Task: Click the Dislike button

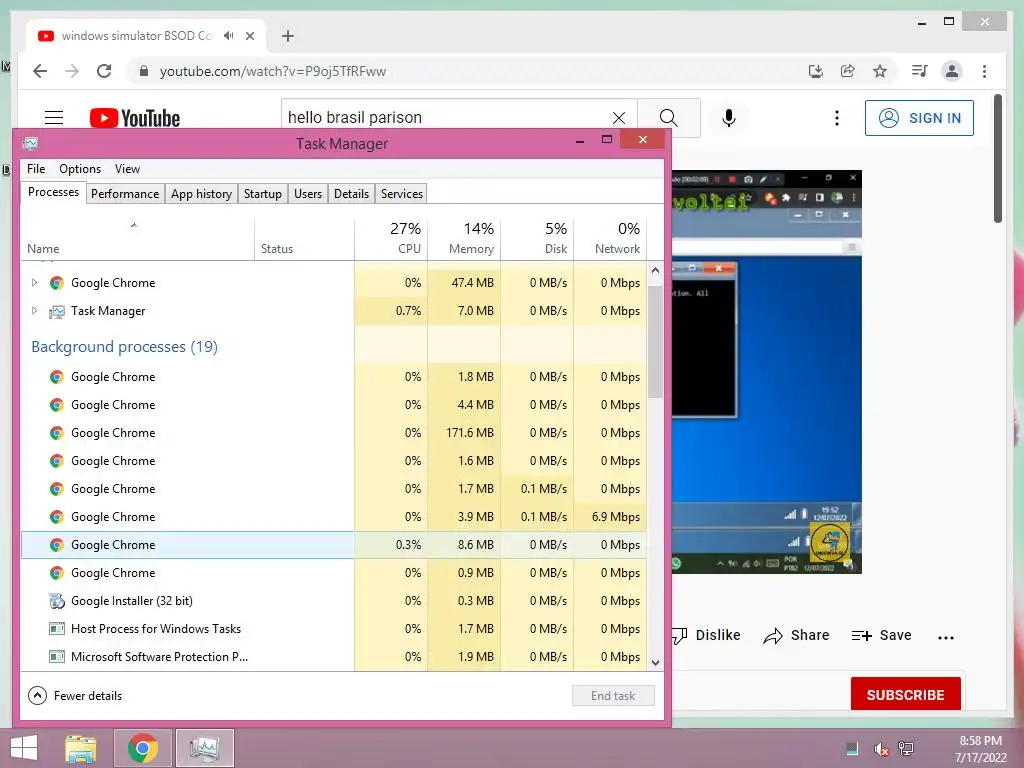Action: (707, 635)
